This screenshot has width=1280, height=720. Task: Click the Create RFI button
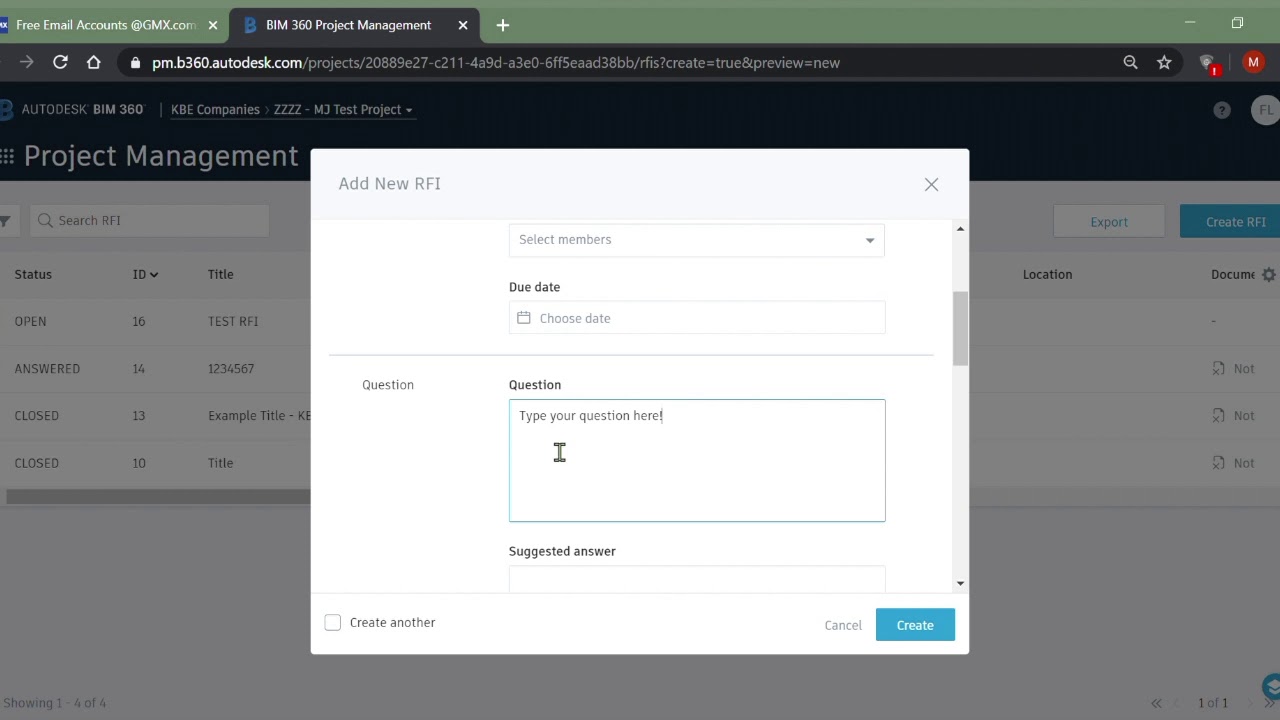pyautogui.click(x=1231, y=222)
